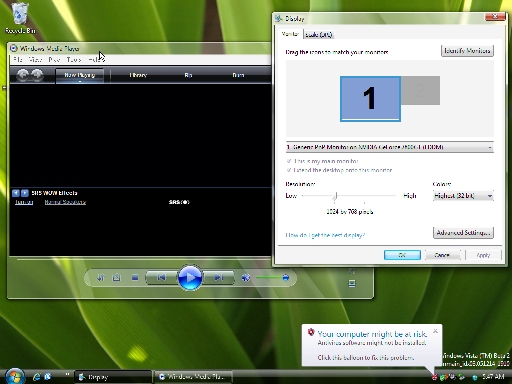Click 'Click this balloon to fix this problem' text
Viewport: 512px width, 384px height.
366,358
